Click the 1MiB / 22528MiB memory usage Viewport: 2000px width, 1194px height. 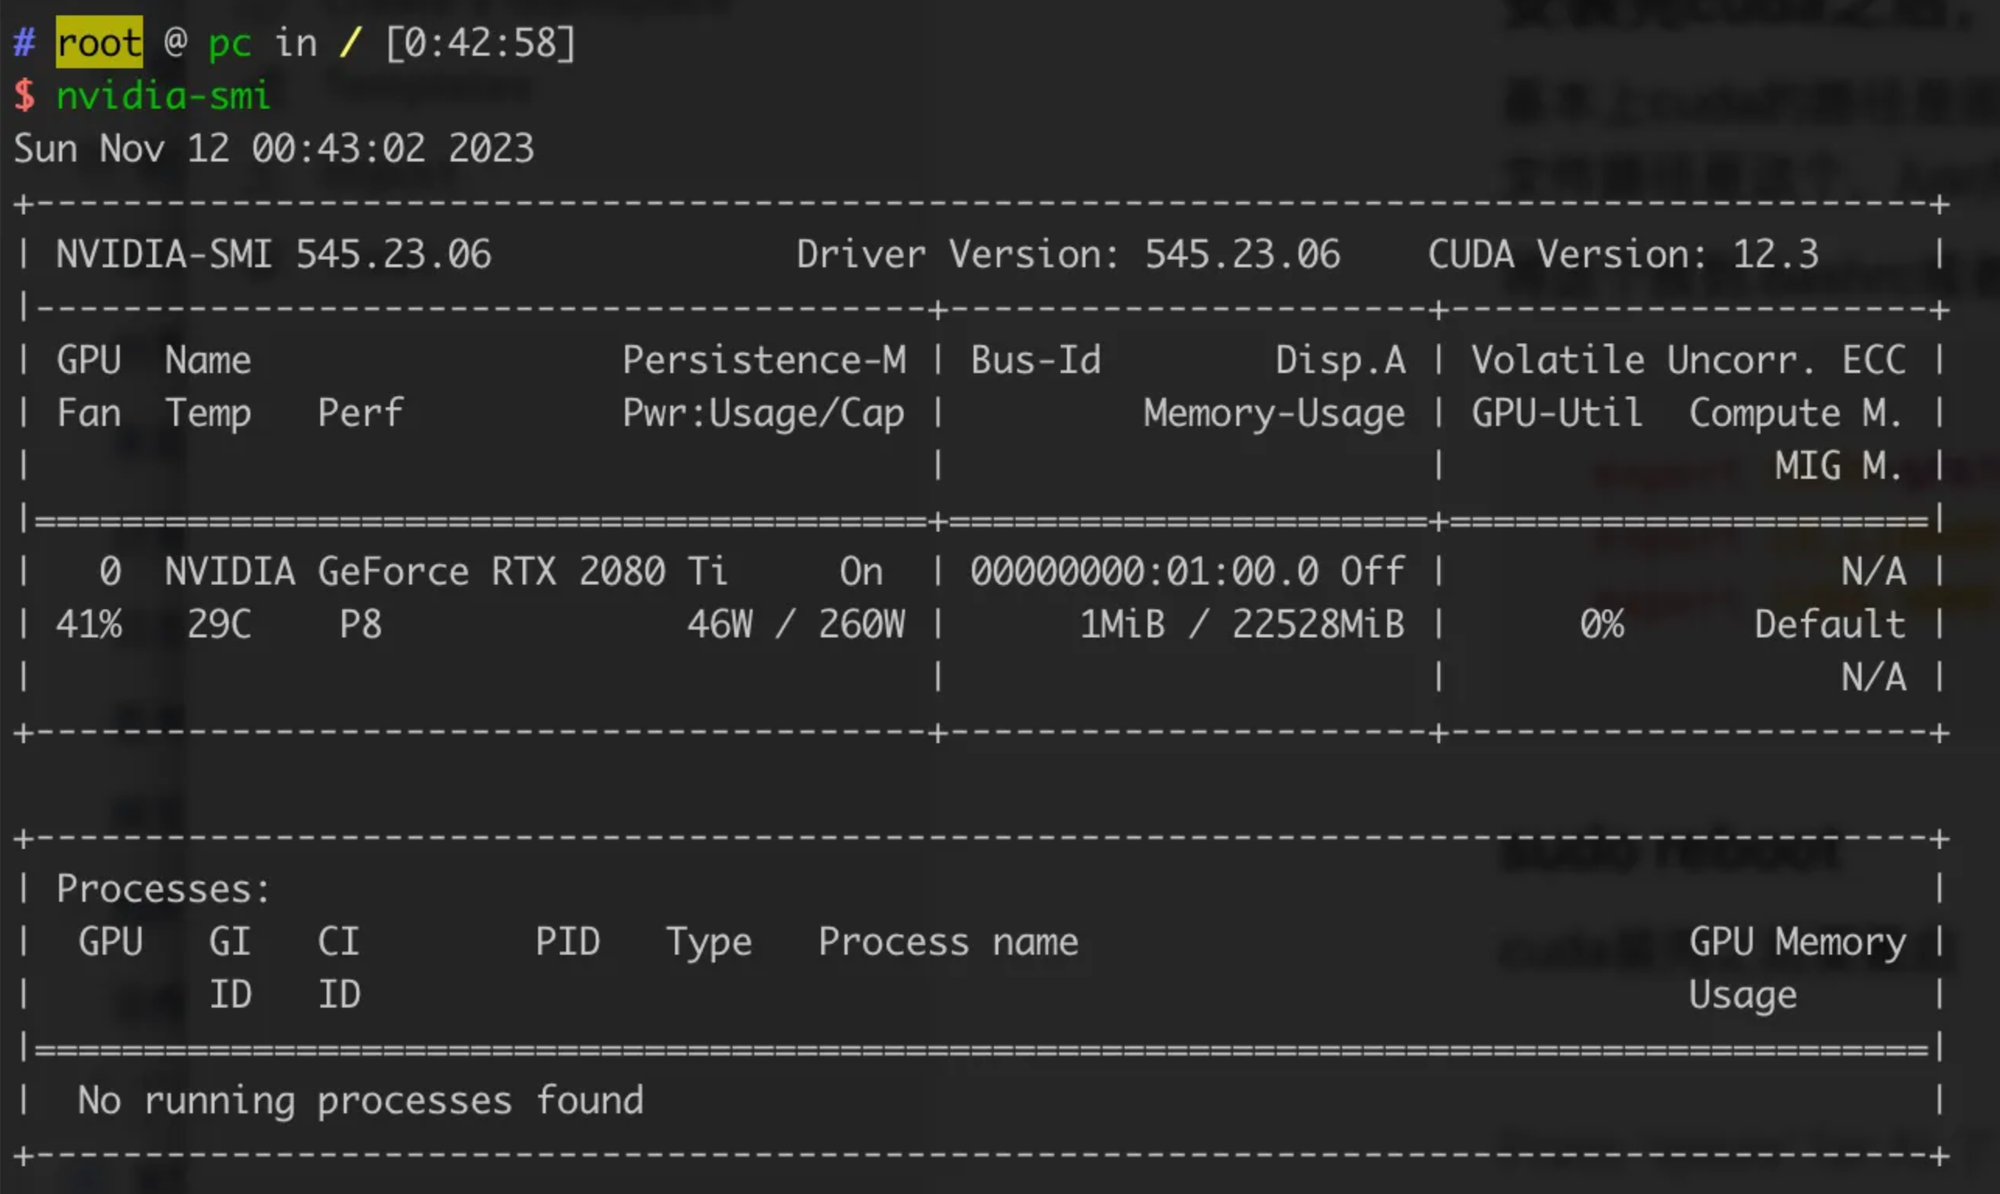click(1241, 625)
